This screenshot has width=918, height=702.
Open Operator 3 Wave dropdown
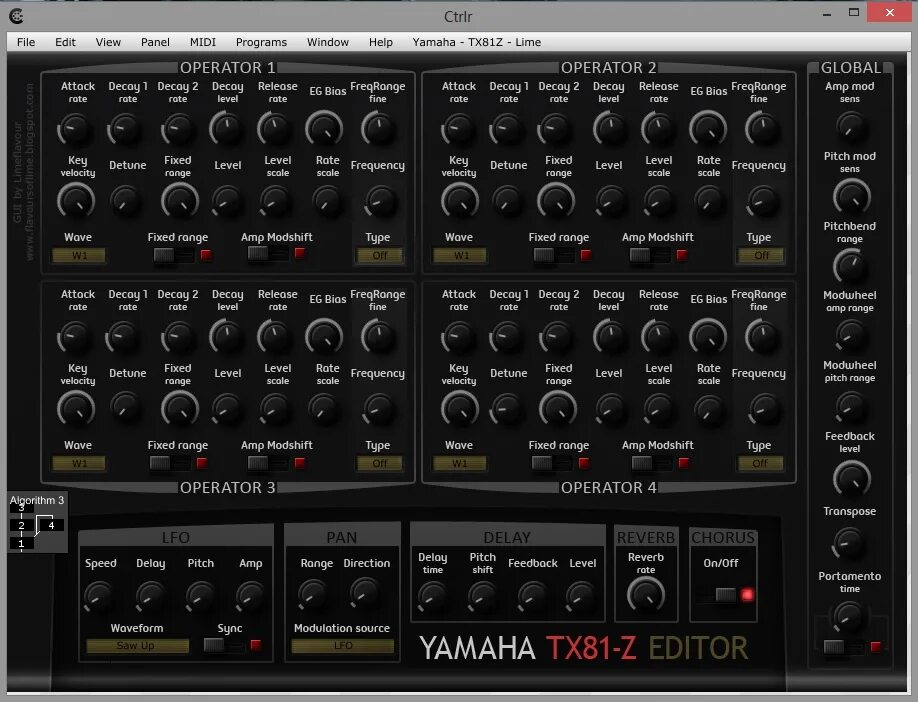79,463
